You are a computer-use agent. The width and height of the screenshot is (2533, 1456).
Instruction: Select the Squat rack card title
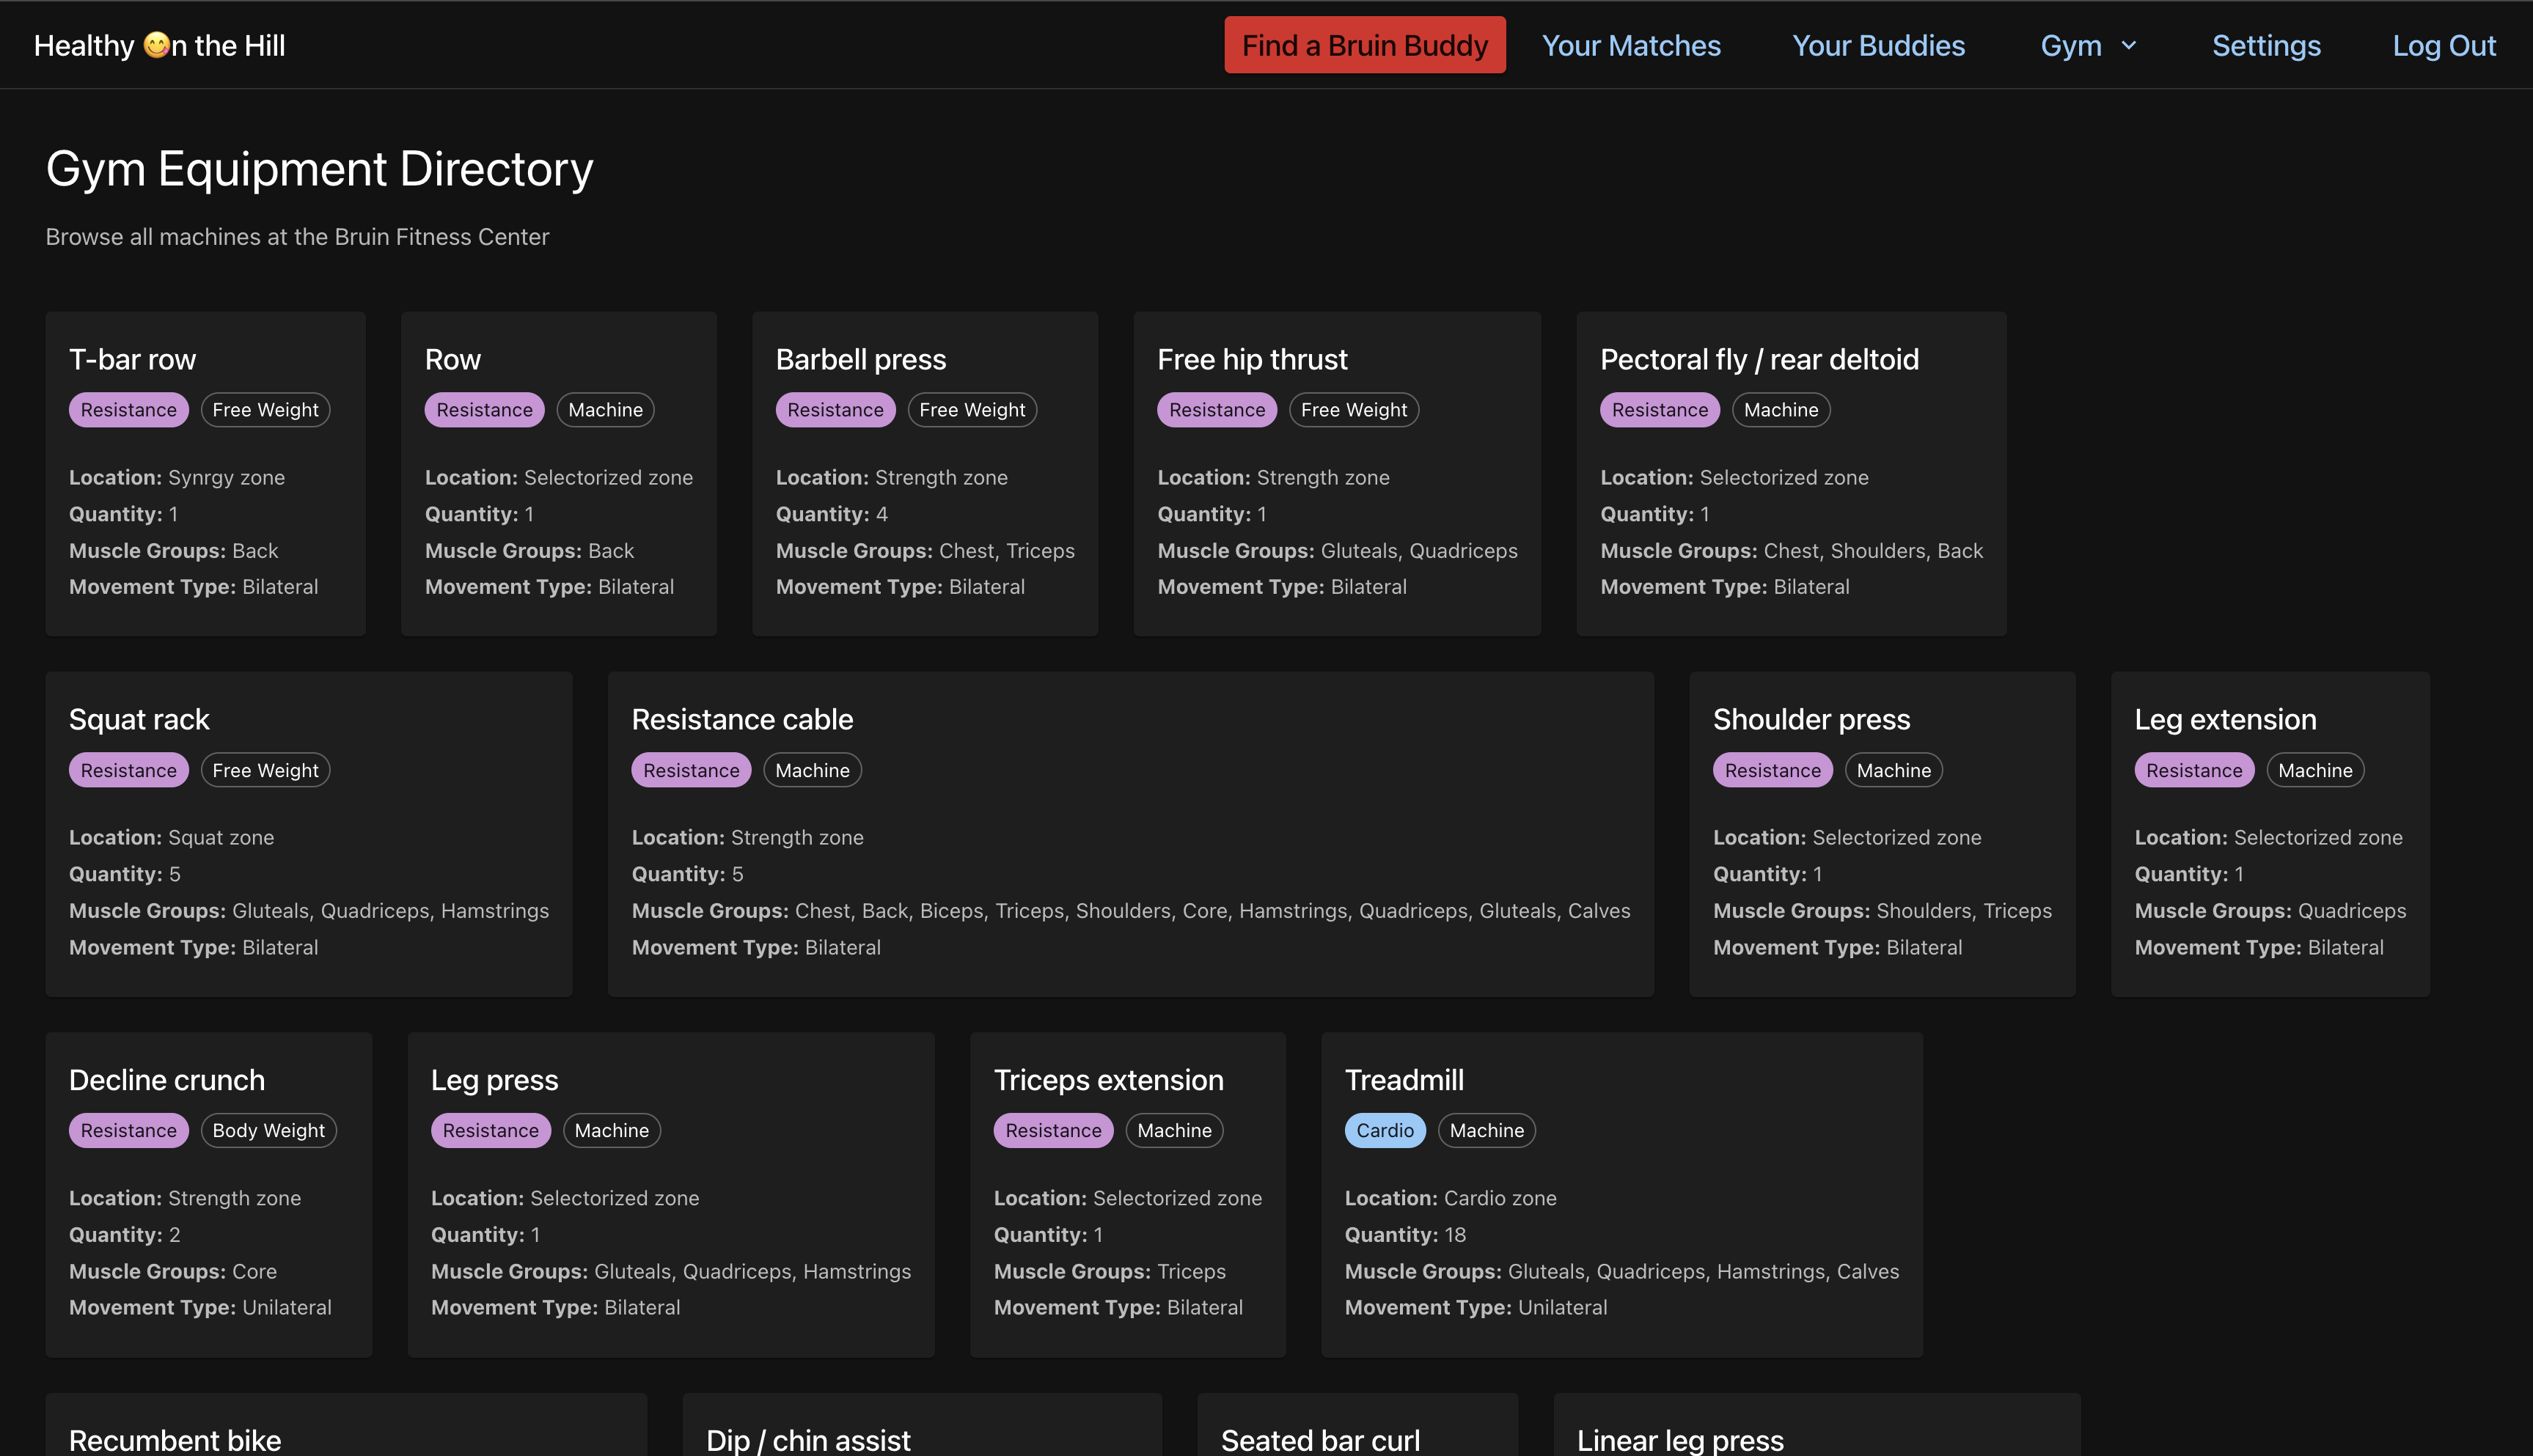pos(139,719)
